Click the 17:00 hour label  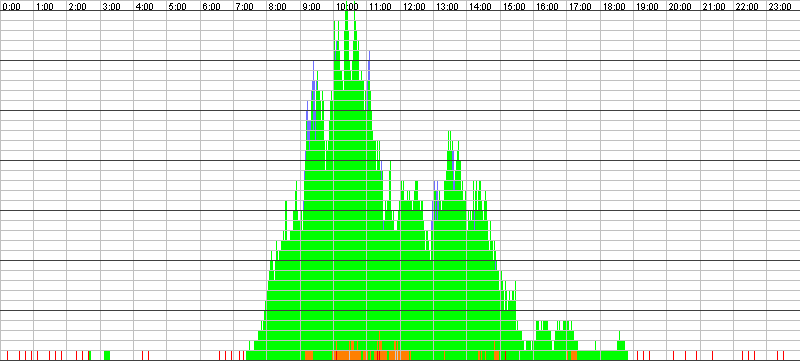point(580,8)
